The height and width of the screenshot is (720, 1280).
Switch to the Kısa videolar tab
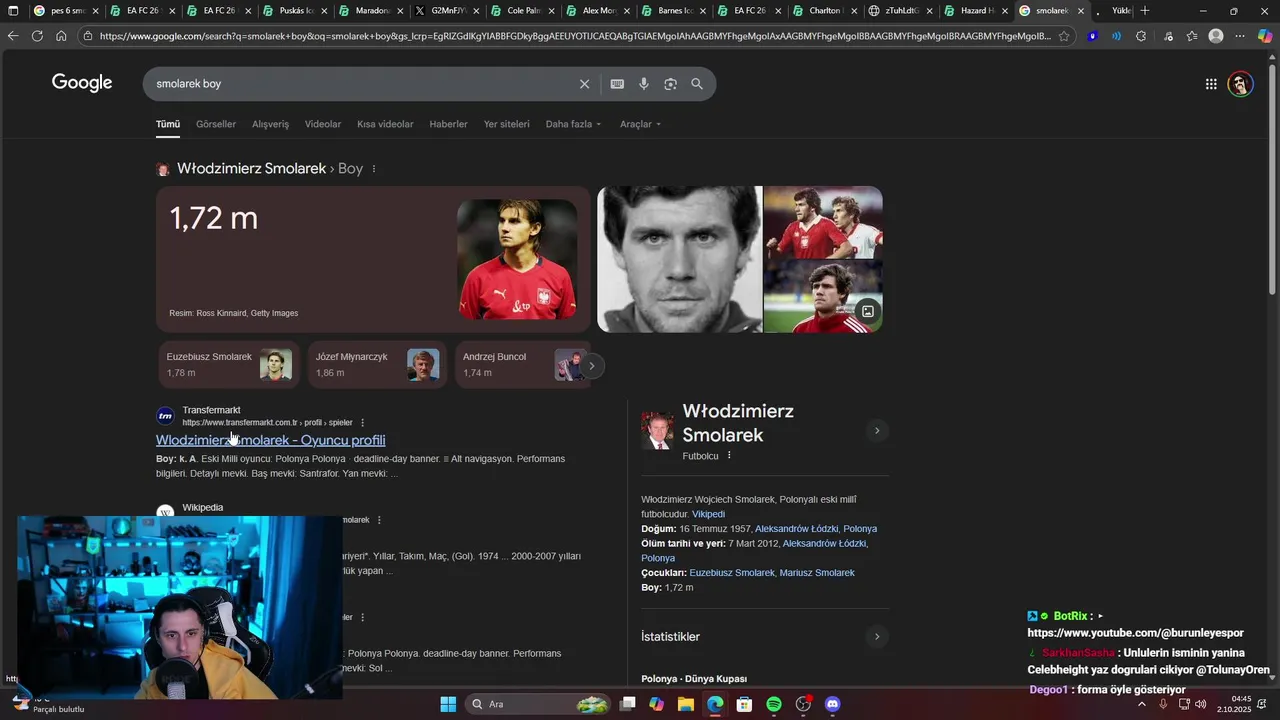[x=385, y=124]
